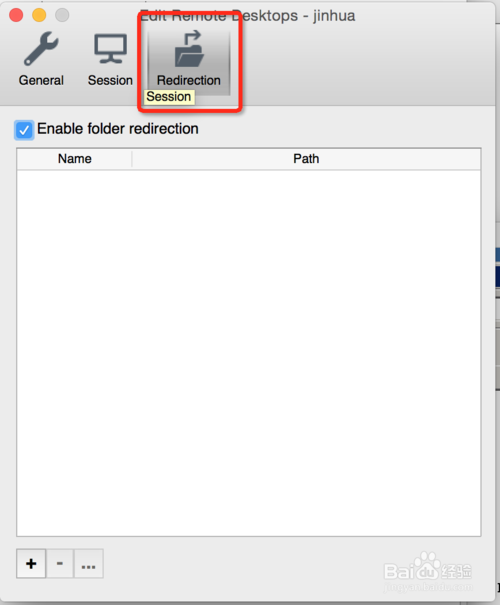
Task: Select the Redirection folder arrow icon
Action: [x=189, y=49]
